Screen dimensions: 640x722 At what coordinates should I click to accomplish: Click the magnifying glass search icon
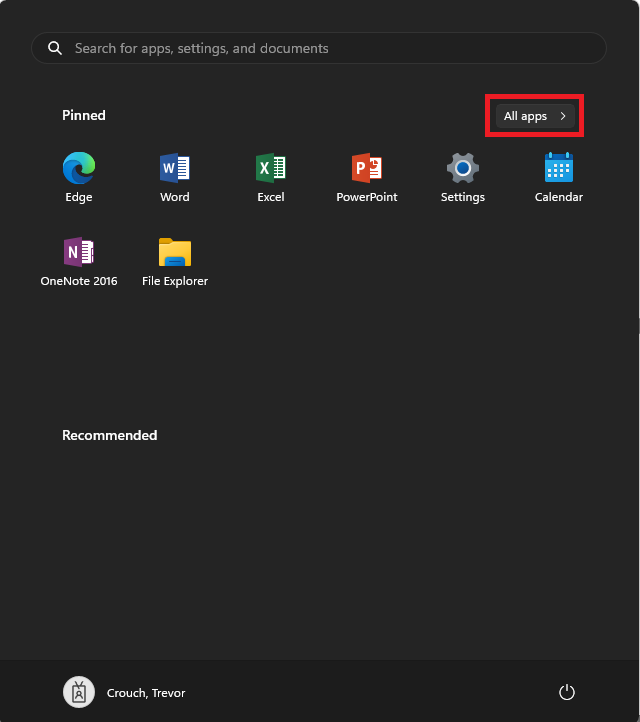coord(55,48)
